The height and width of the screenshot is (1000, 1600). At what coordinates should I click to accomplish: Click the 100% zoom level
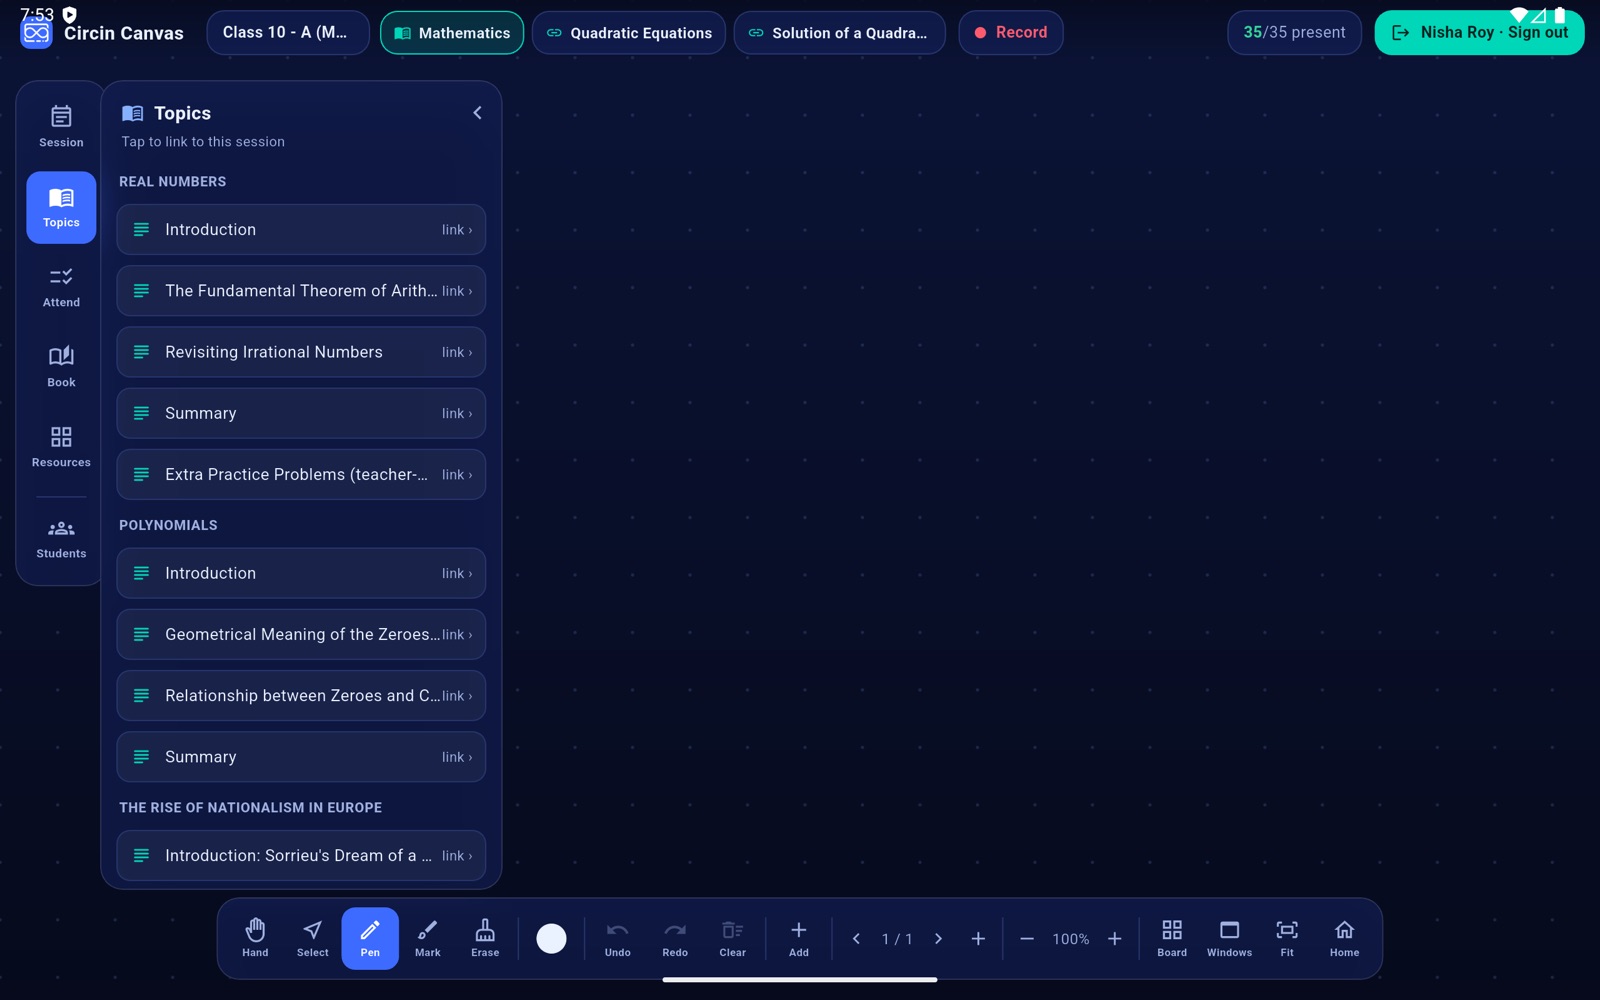point(1070,939)
